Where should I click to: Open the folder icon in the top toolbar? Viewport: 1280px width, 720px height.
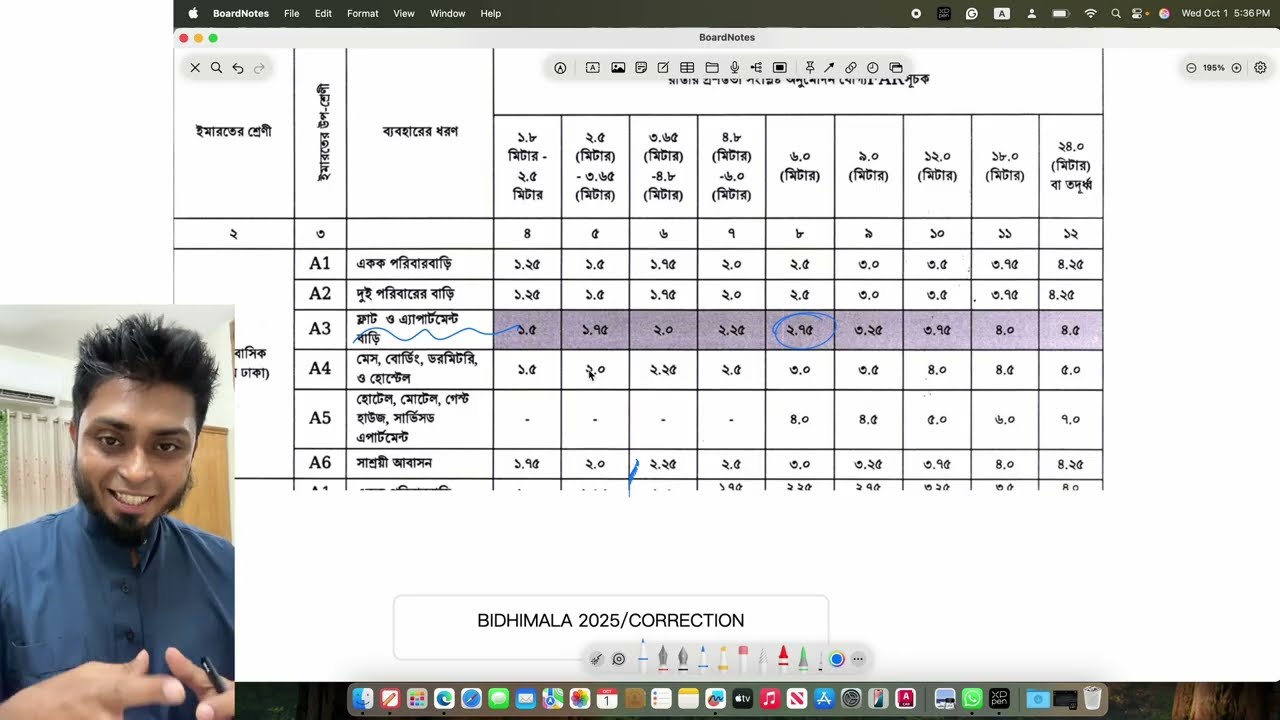point(712,68)
